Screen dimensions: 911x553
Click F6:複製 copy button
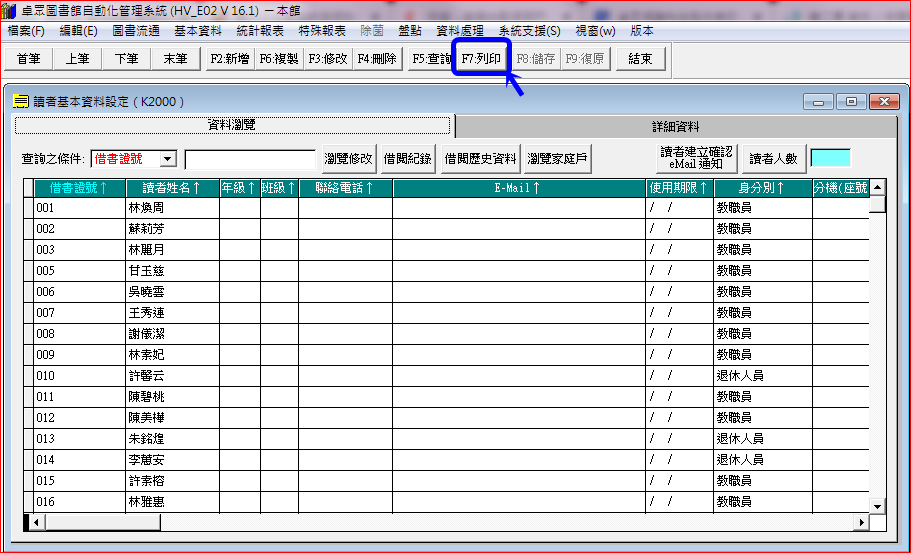(x=279, y=59)
